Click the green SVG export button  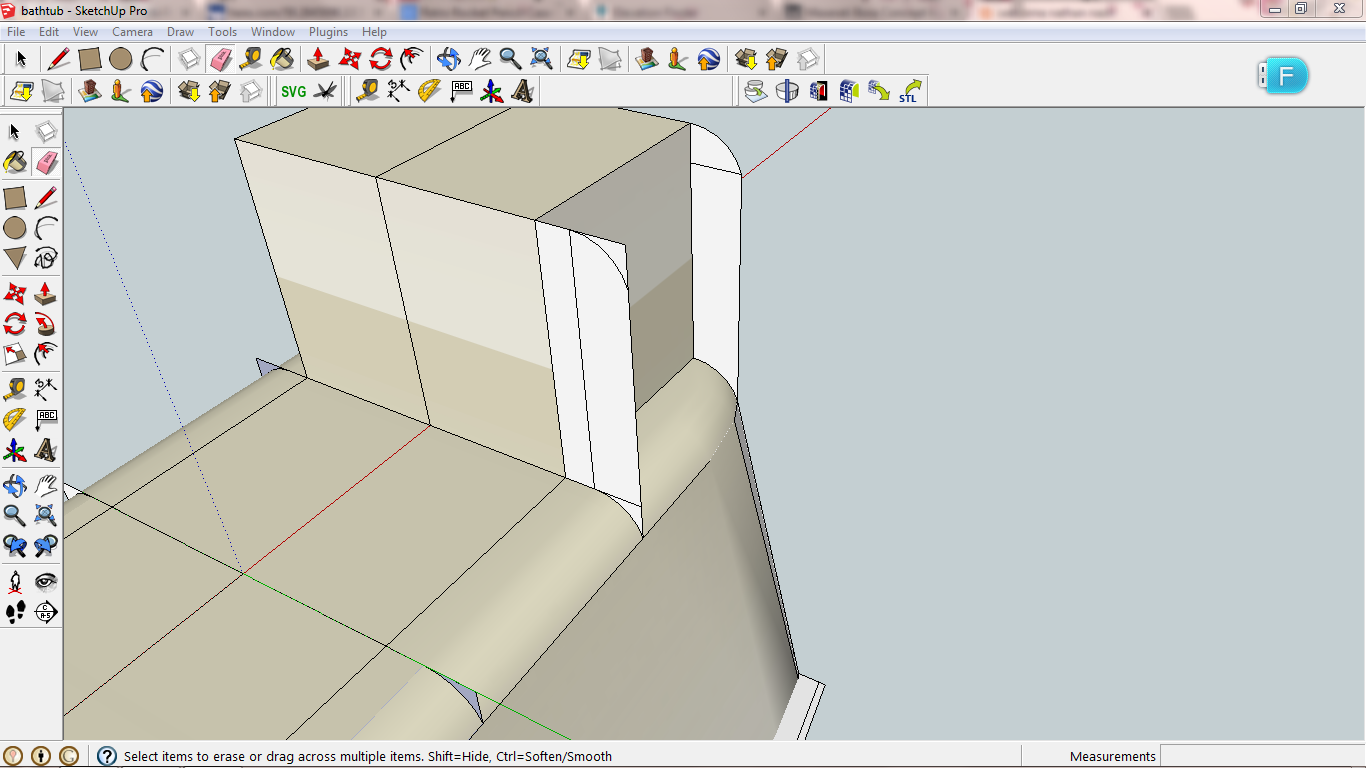coord(294,91)
